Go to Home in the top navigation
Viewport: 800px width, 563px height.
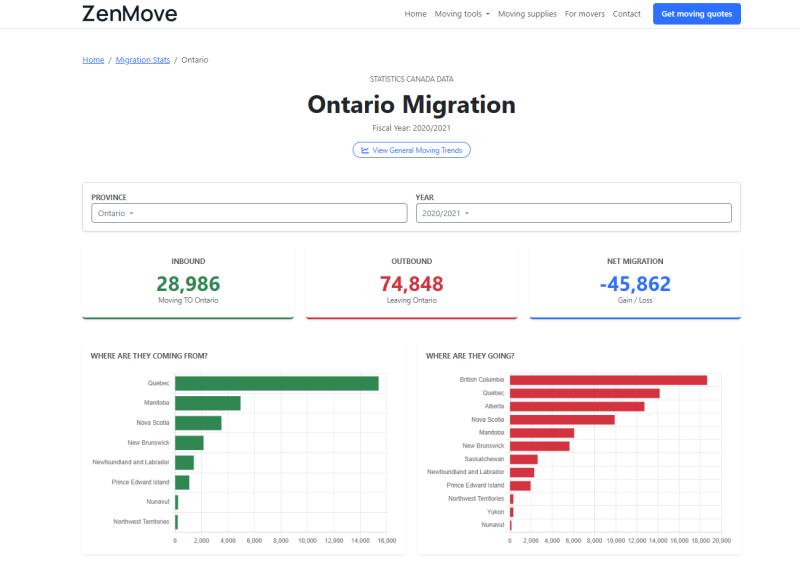click(x=415, y=14)
